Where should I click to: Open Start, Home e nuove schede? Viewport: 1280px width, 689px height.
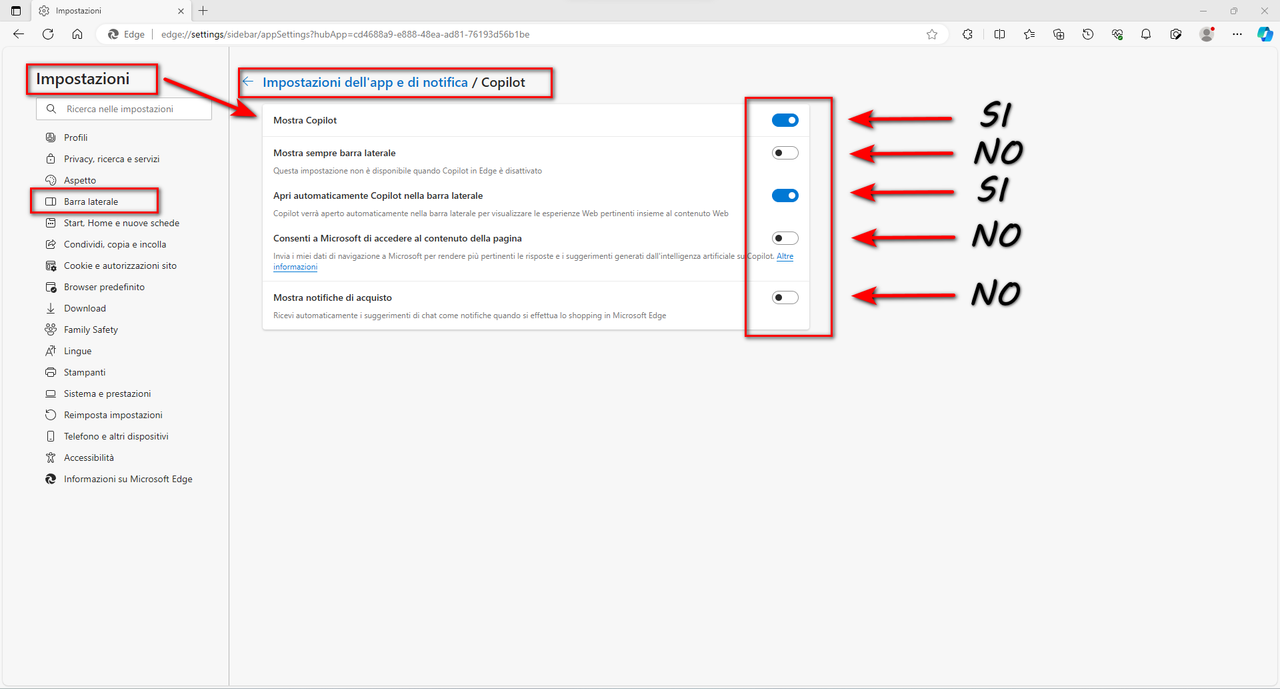tap(121, 223)
